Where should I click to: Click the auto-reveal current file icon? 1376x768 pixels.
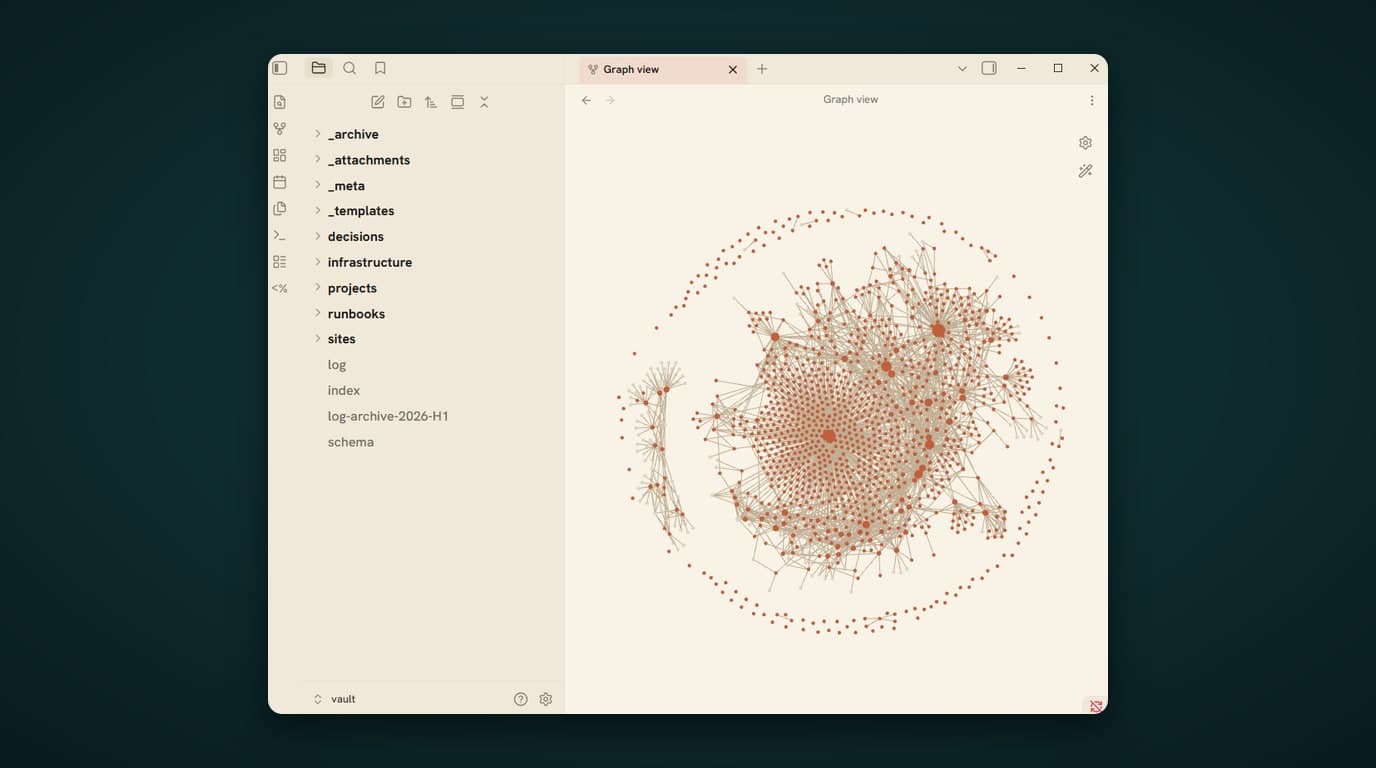457,102
